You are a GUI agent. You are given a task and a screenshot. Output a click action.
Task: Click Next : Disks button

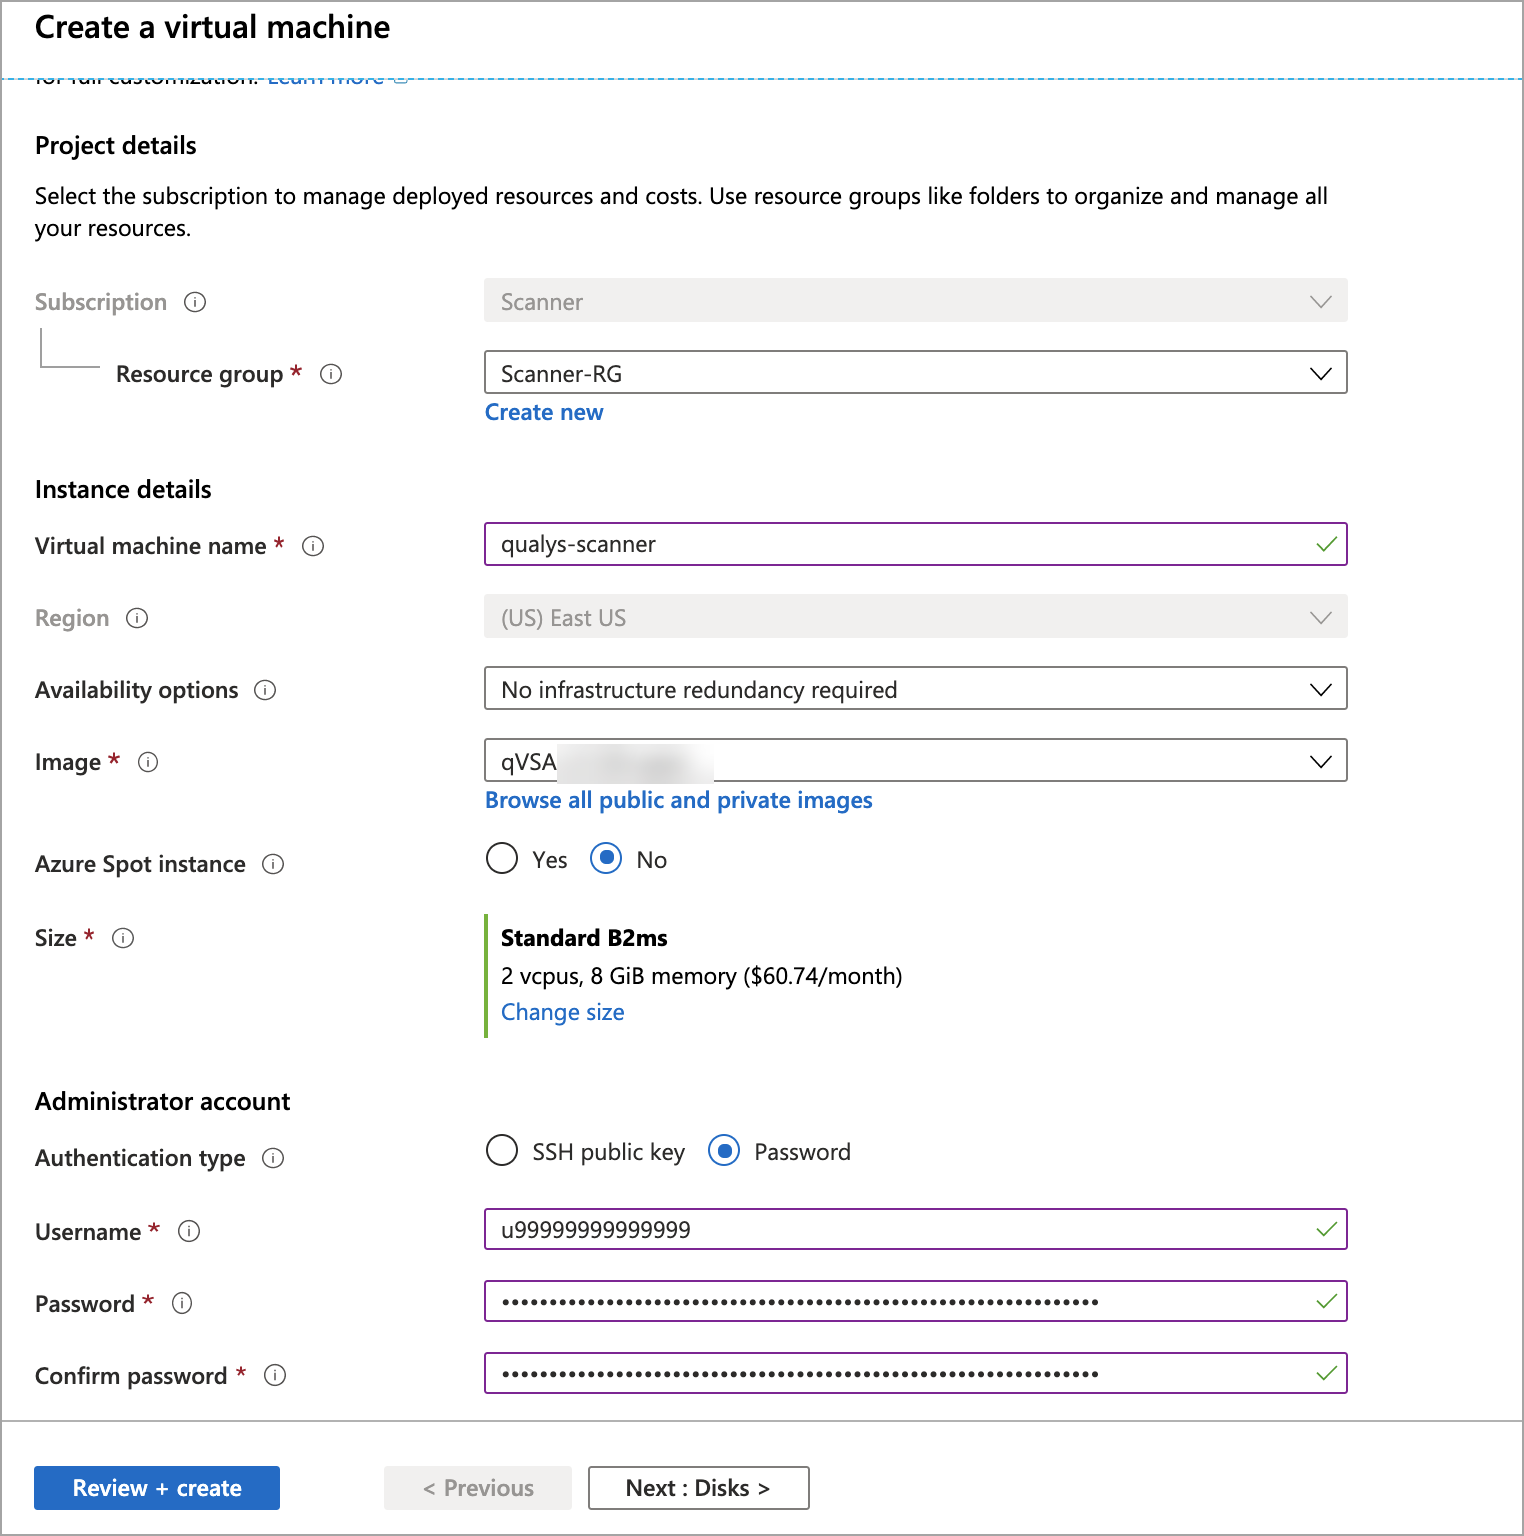pos(698,1487)
